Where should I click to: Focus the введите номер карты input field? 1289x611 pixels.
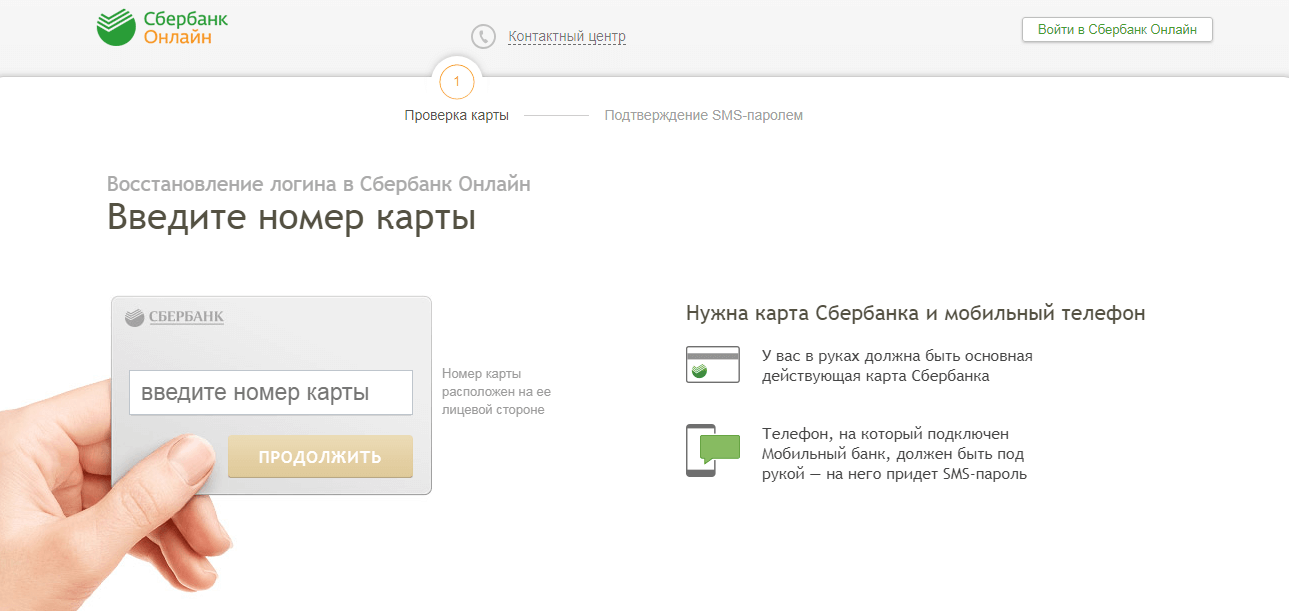tap(271, 393)
